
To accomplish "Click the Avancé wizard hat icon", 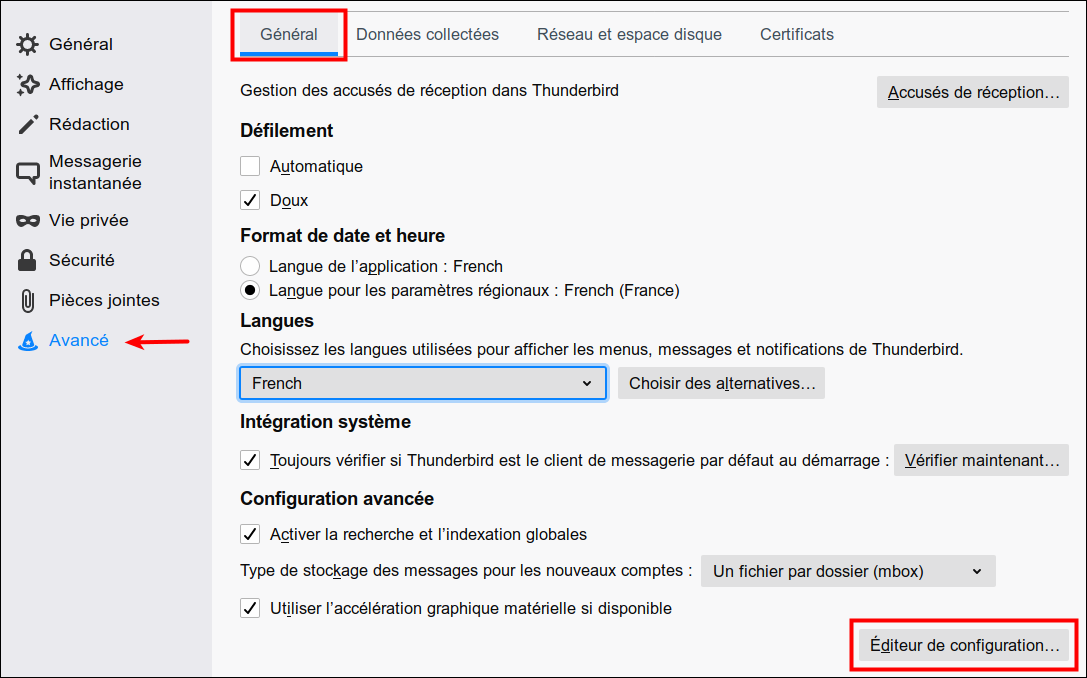I will (x=28, y=341).
